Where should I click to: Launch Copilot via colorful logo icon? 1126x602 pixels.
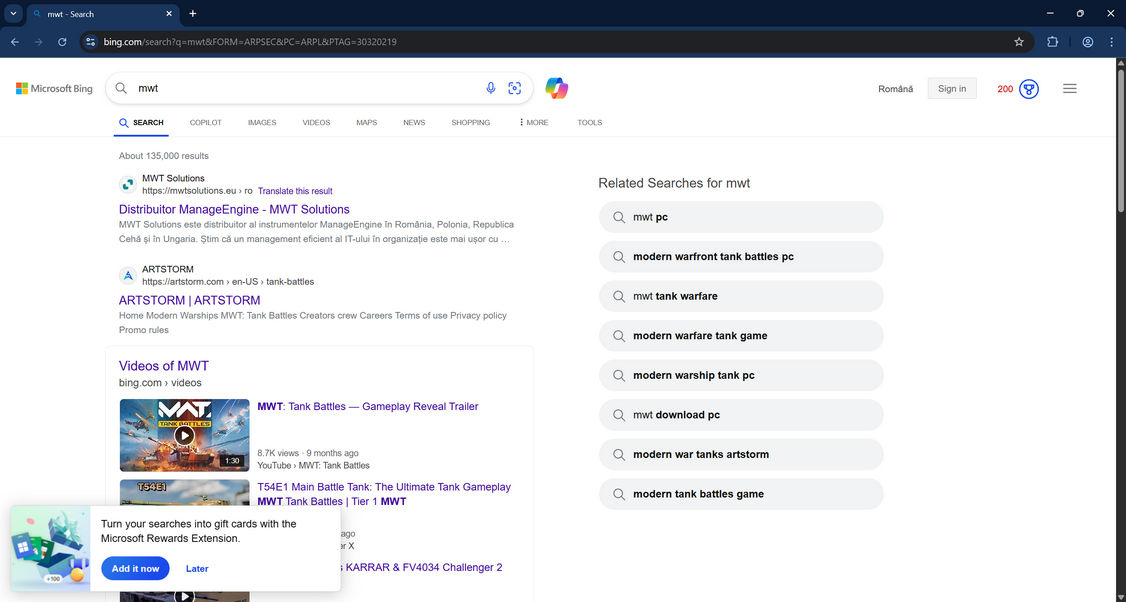[557, 88]
